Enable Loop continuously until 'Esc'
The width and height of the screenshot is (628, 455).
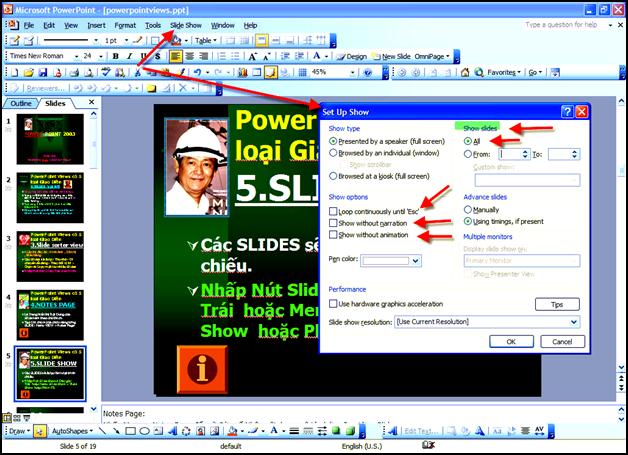pyautogui.click(x=333, y=211)
